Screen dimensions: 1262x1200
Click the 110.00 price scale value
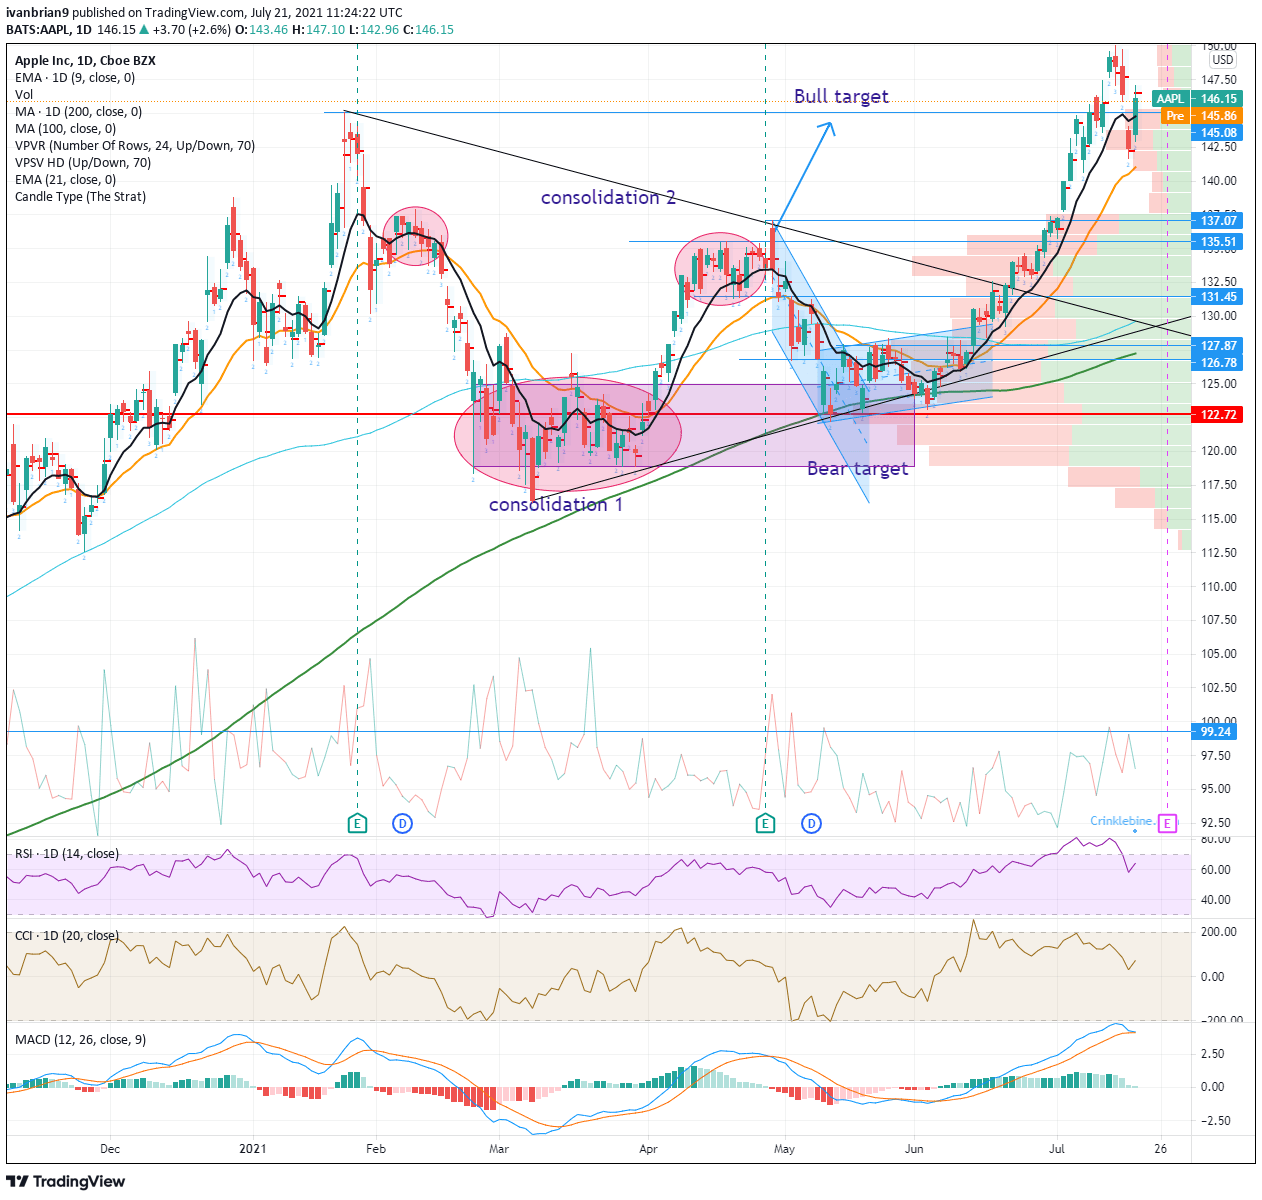click(1219, 587)
